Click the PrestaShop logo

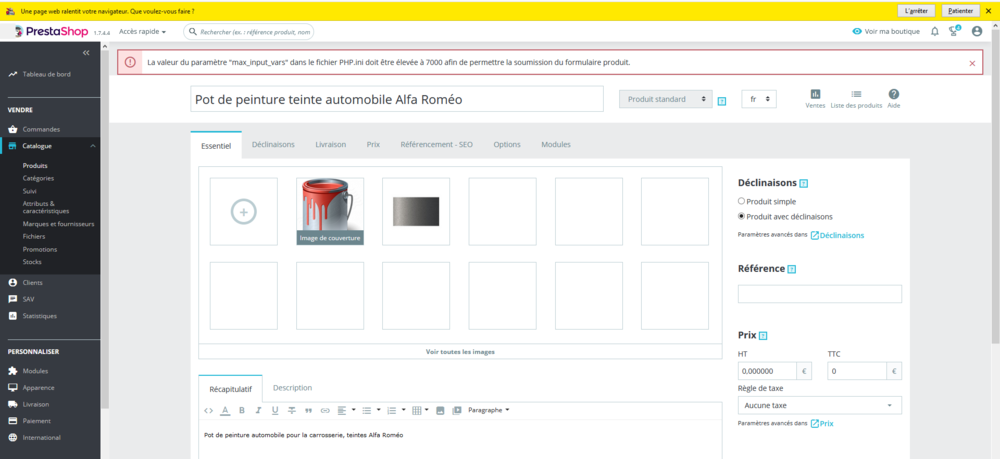52,32
